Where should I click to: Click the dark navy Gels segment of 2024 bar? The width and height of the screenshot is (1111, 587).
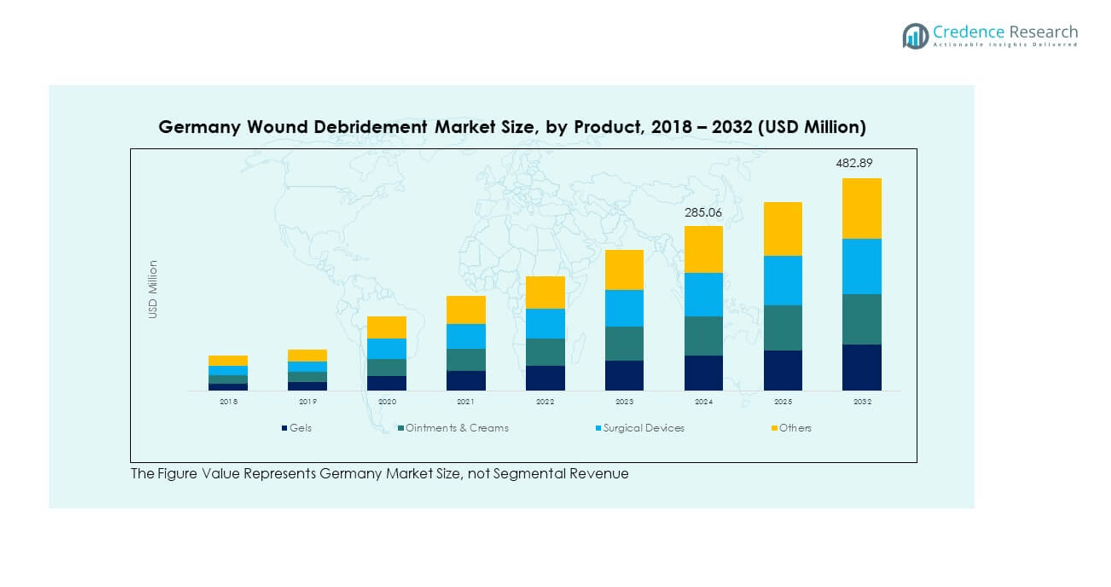pos(703,372)
